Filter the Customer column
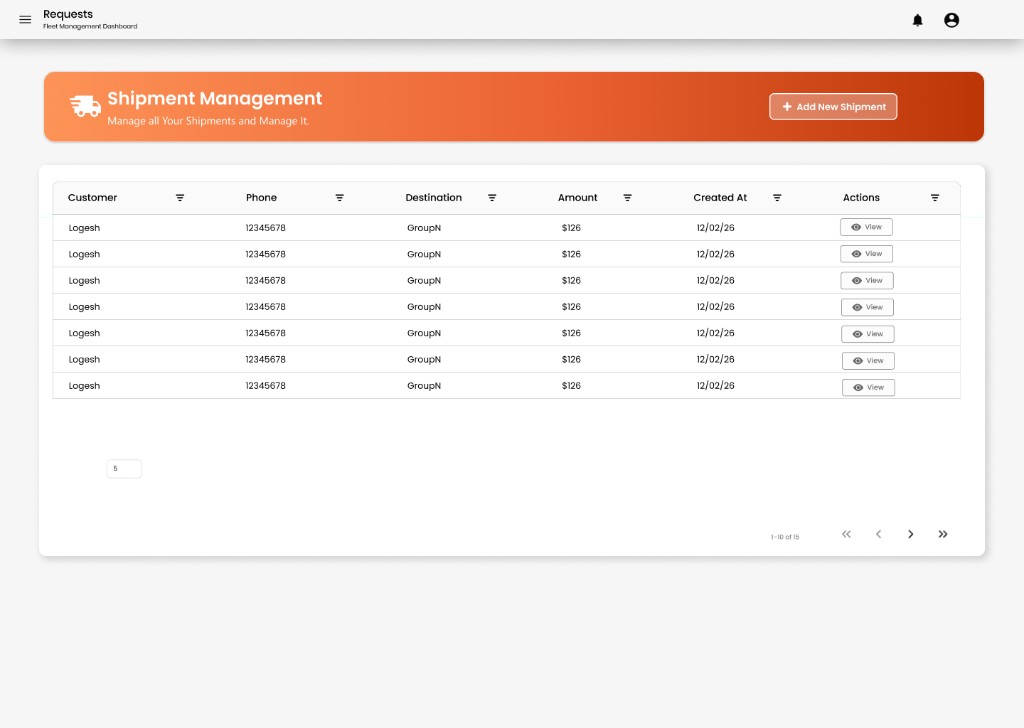 (180, 198)
